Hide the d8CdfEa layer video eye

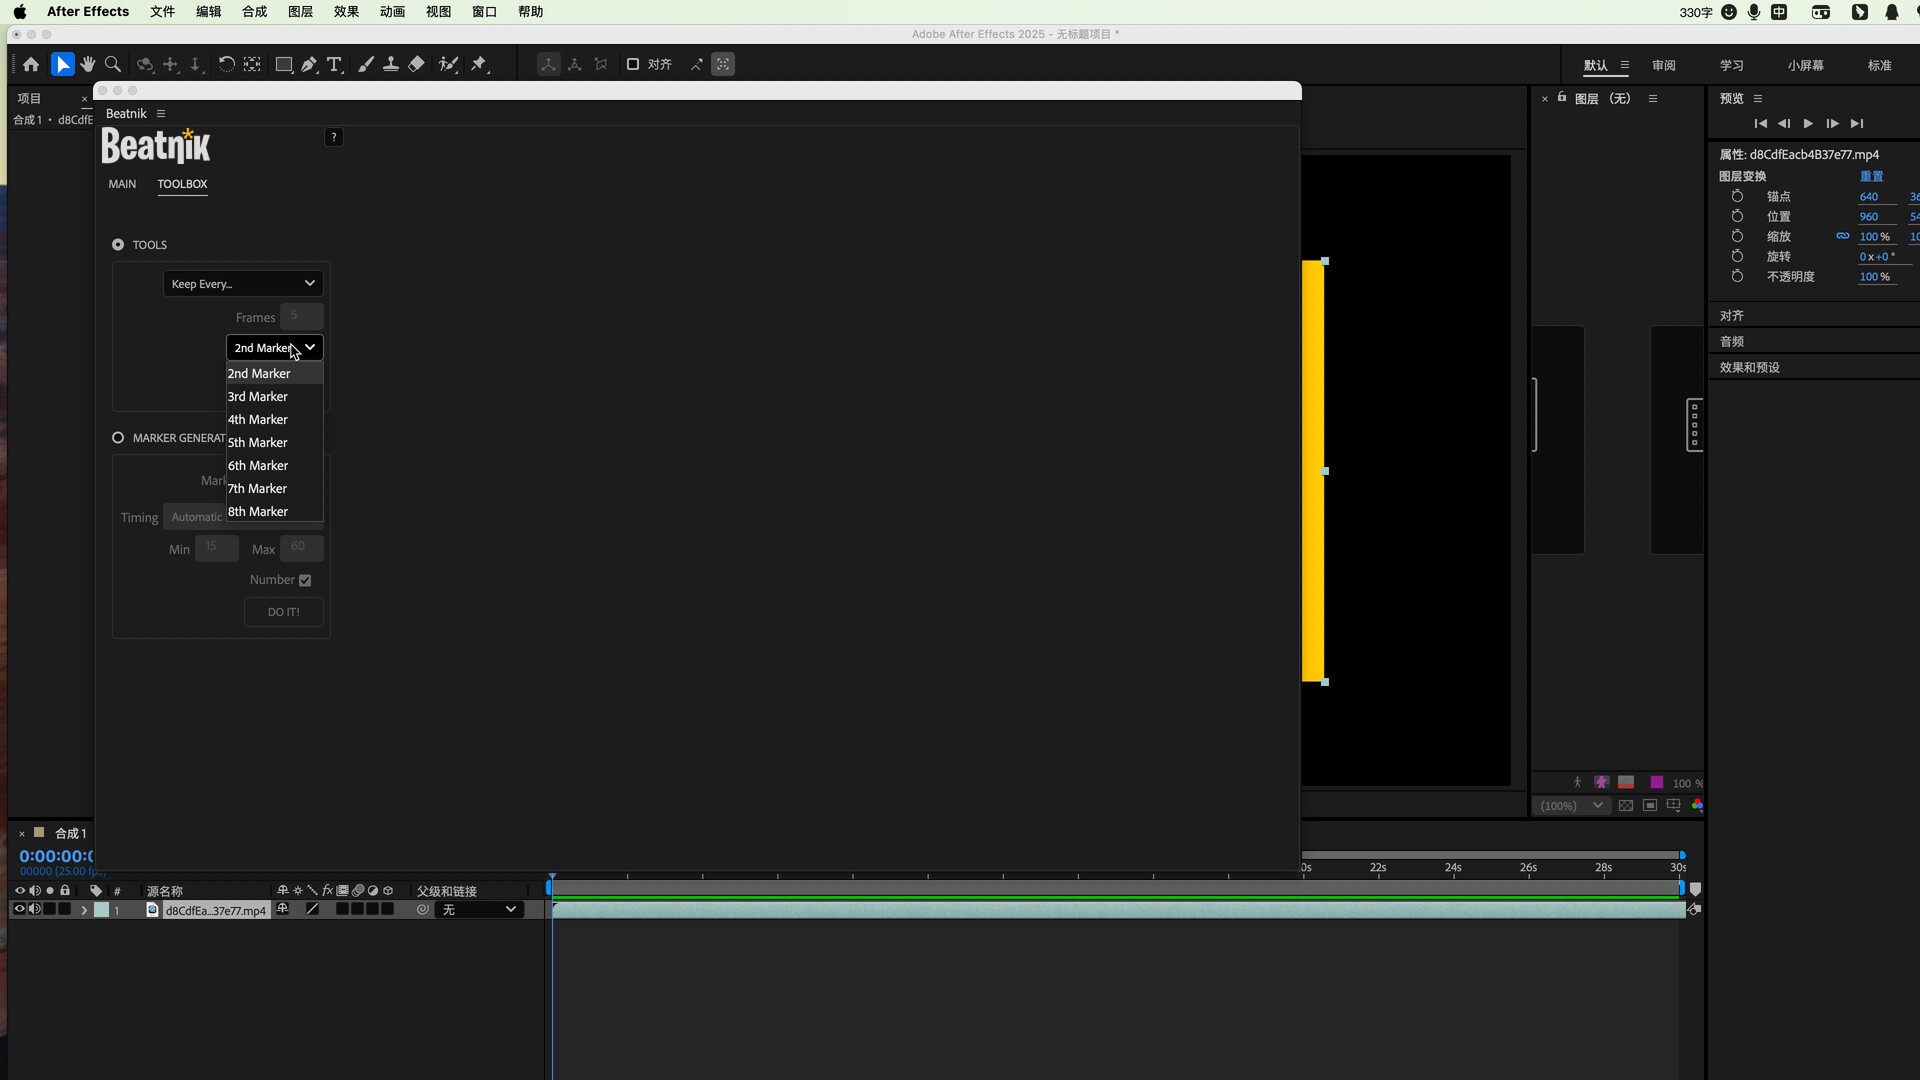pyautogui.click(x=19, y=910)
